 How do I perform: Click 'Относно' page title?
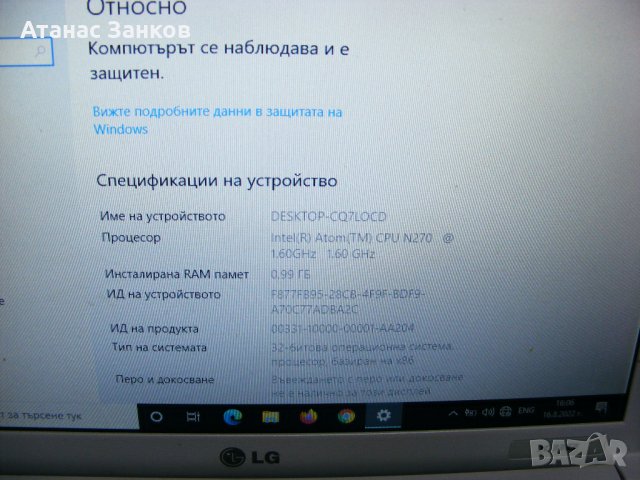136,8
